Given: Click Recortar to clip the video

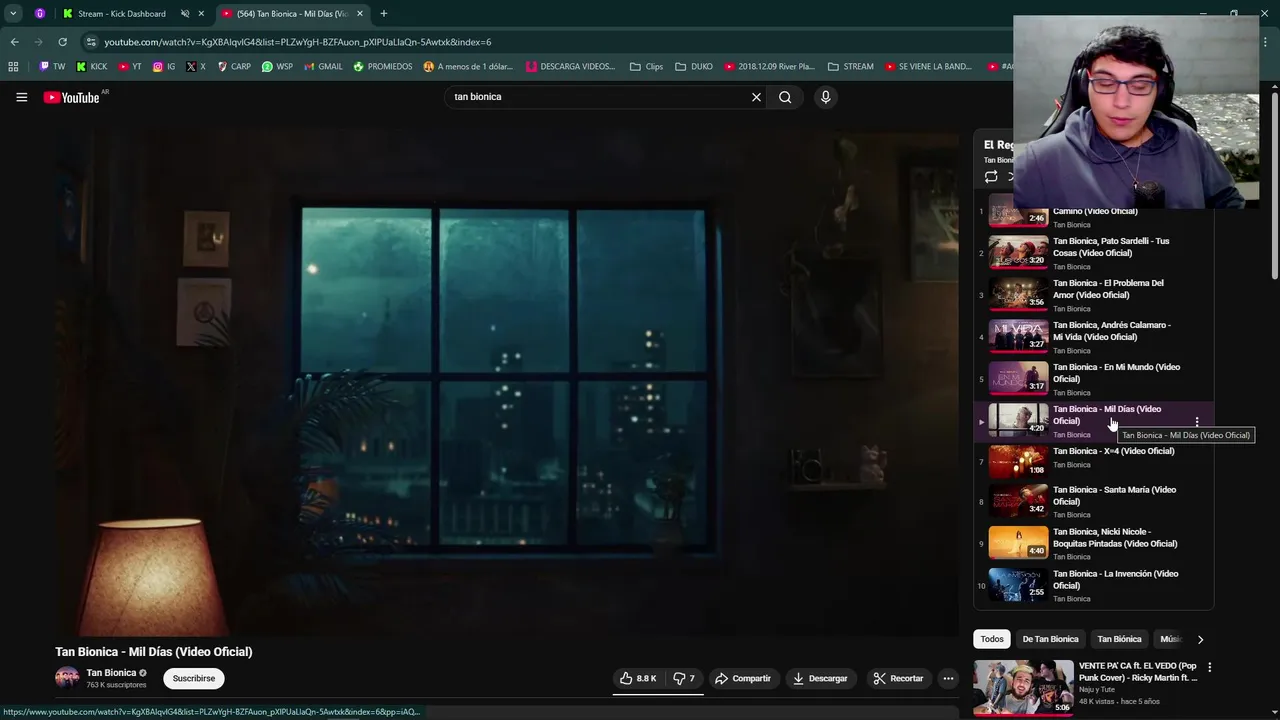Looking at the screenshot, I should click(898, 678).
